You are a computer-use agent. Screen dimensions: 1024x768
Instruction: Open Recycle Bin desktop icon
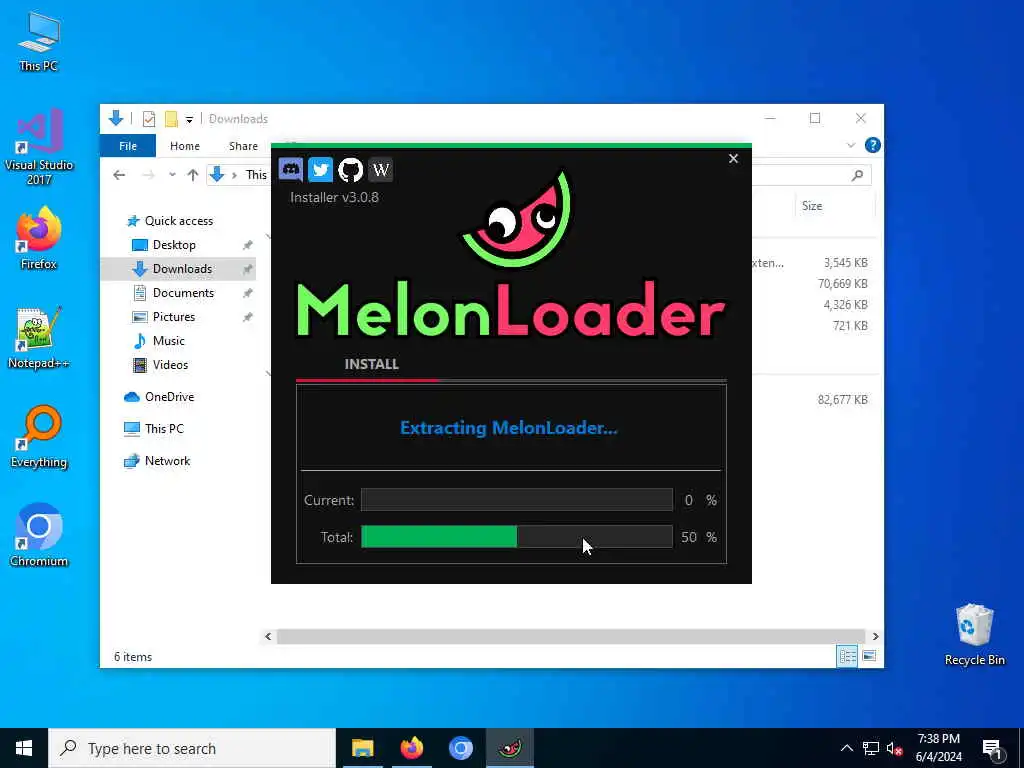974,635
